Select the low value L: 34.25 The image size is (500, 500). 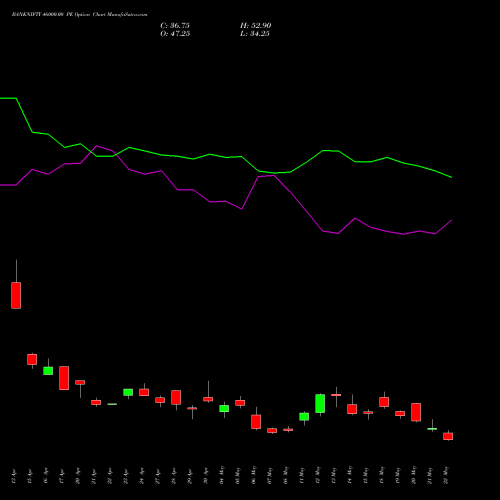[x=255, y=34]
